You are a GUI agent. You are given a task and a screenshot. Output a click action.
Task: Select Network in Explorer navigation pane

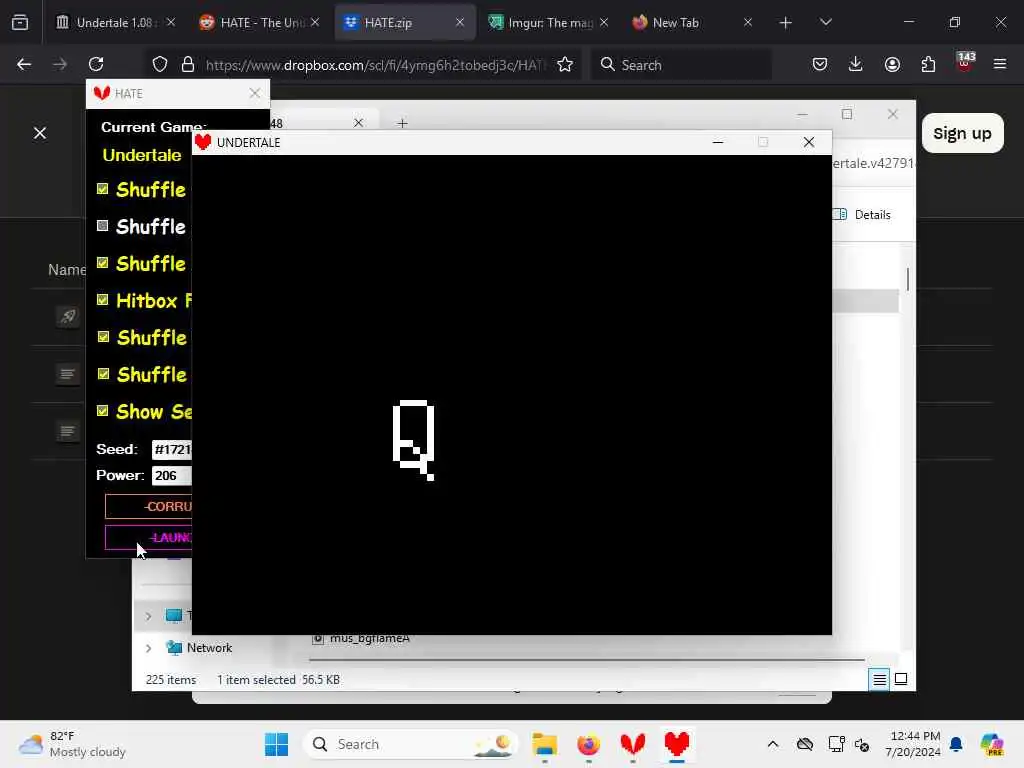click(x=209, y=648)
